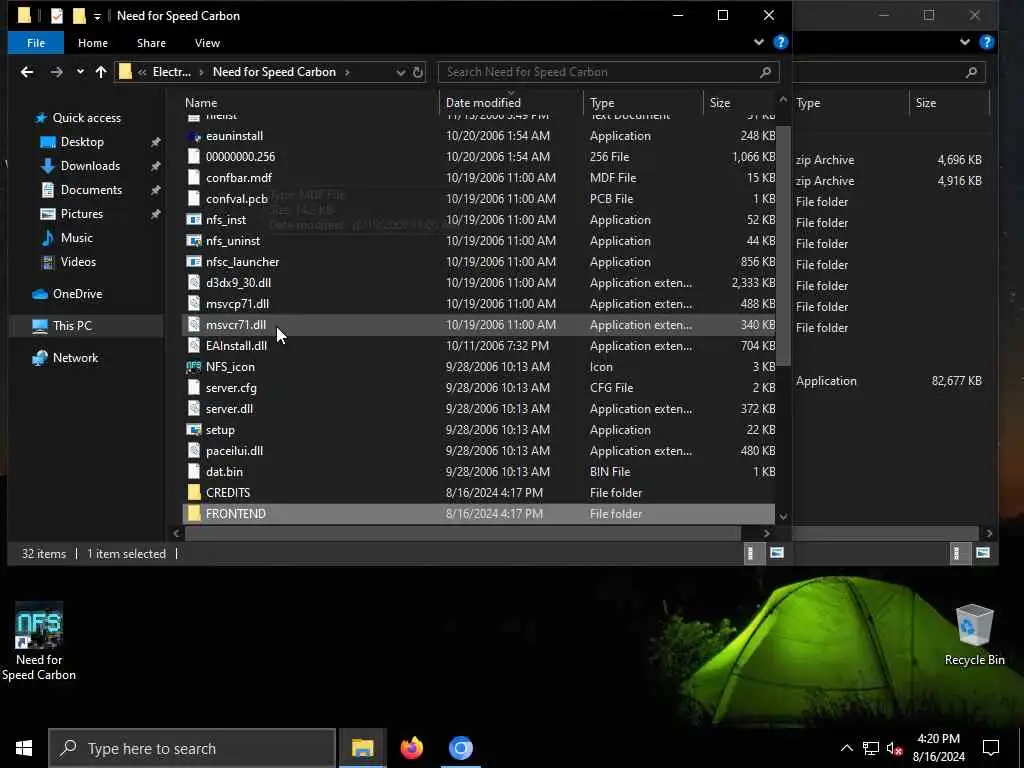Select the d3dx9_30.dll file icon
This screenshot has height=768, width=1024.
pyautogui.click(x=194, y=283)
